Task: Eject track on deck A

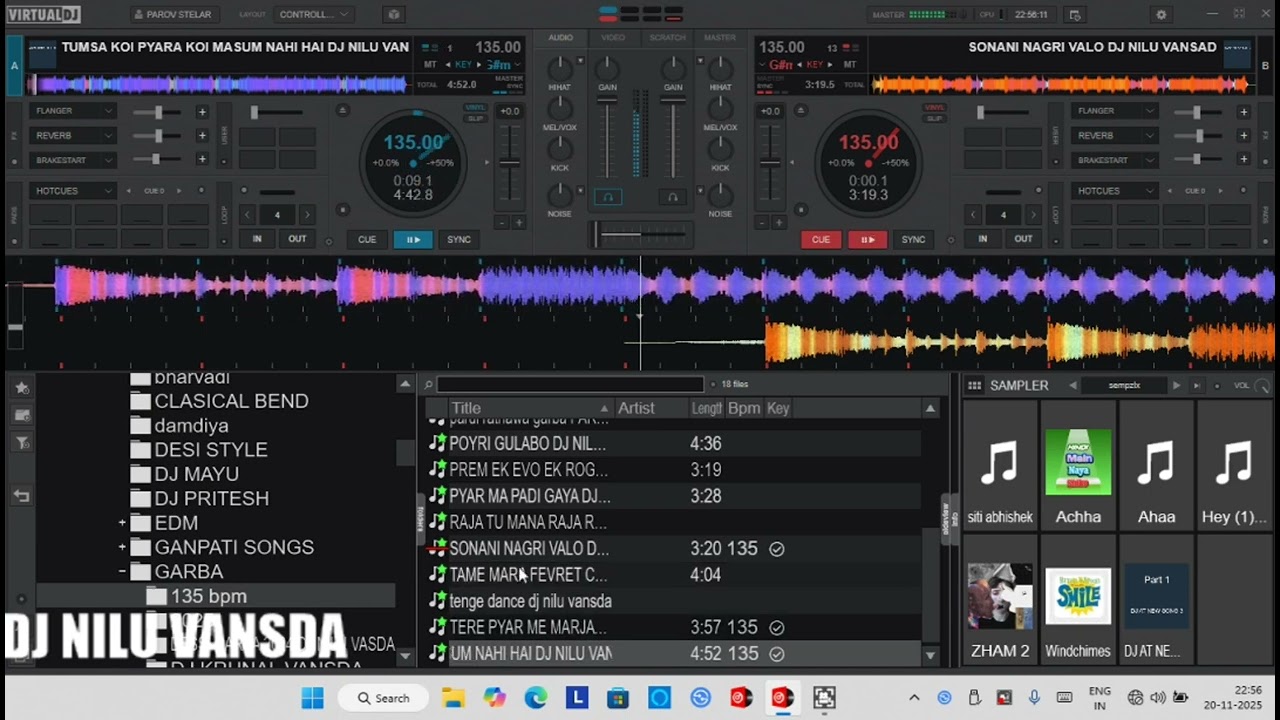Action: point(343,110)
